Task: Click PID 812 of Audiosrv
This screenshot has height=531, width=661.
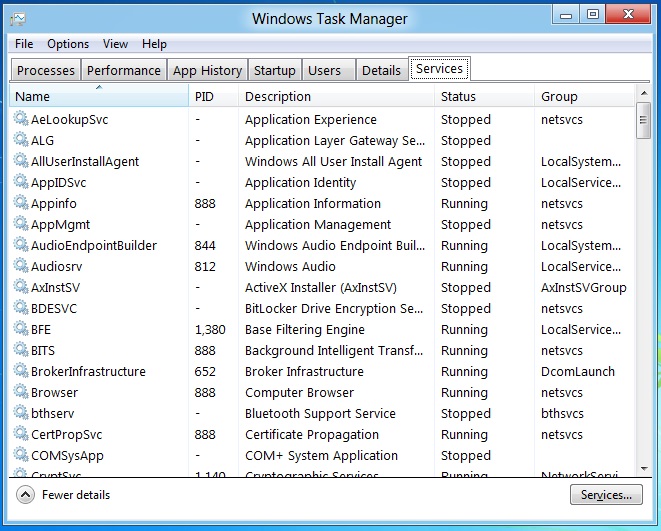Action: (205, 267)
